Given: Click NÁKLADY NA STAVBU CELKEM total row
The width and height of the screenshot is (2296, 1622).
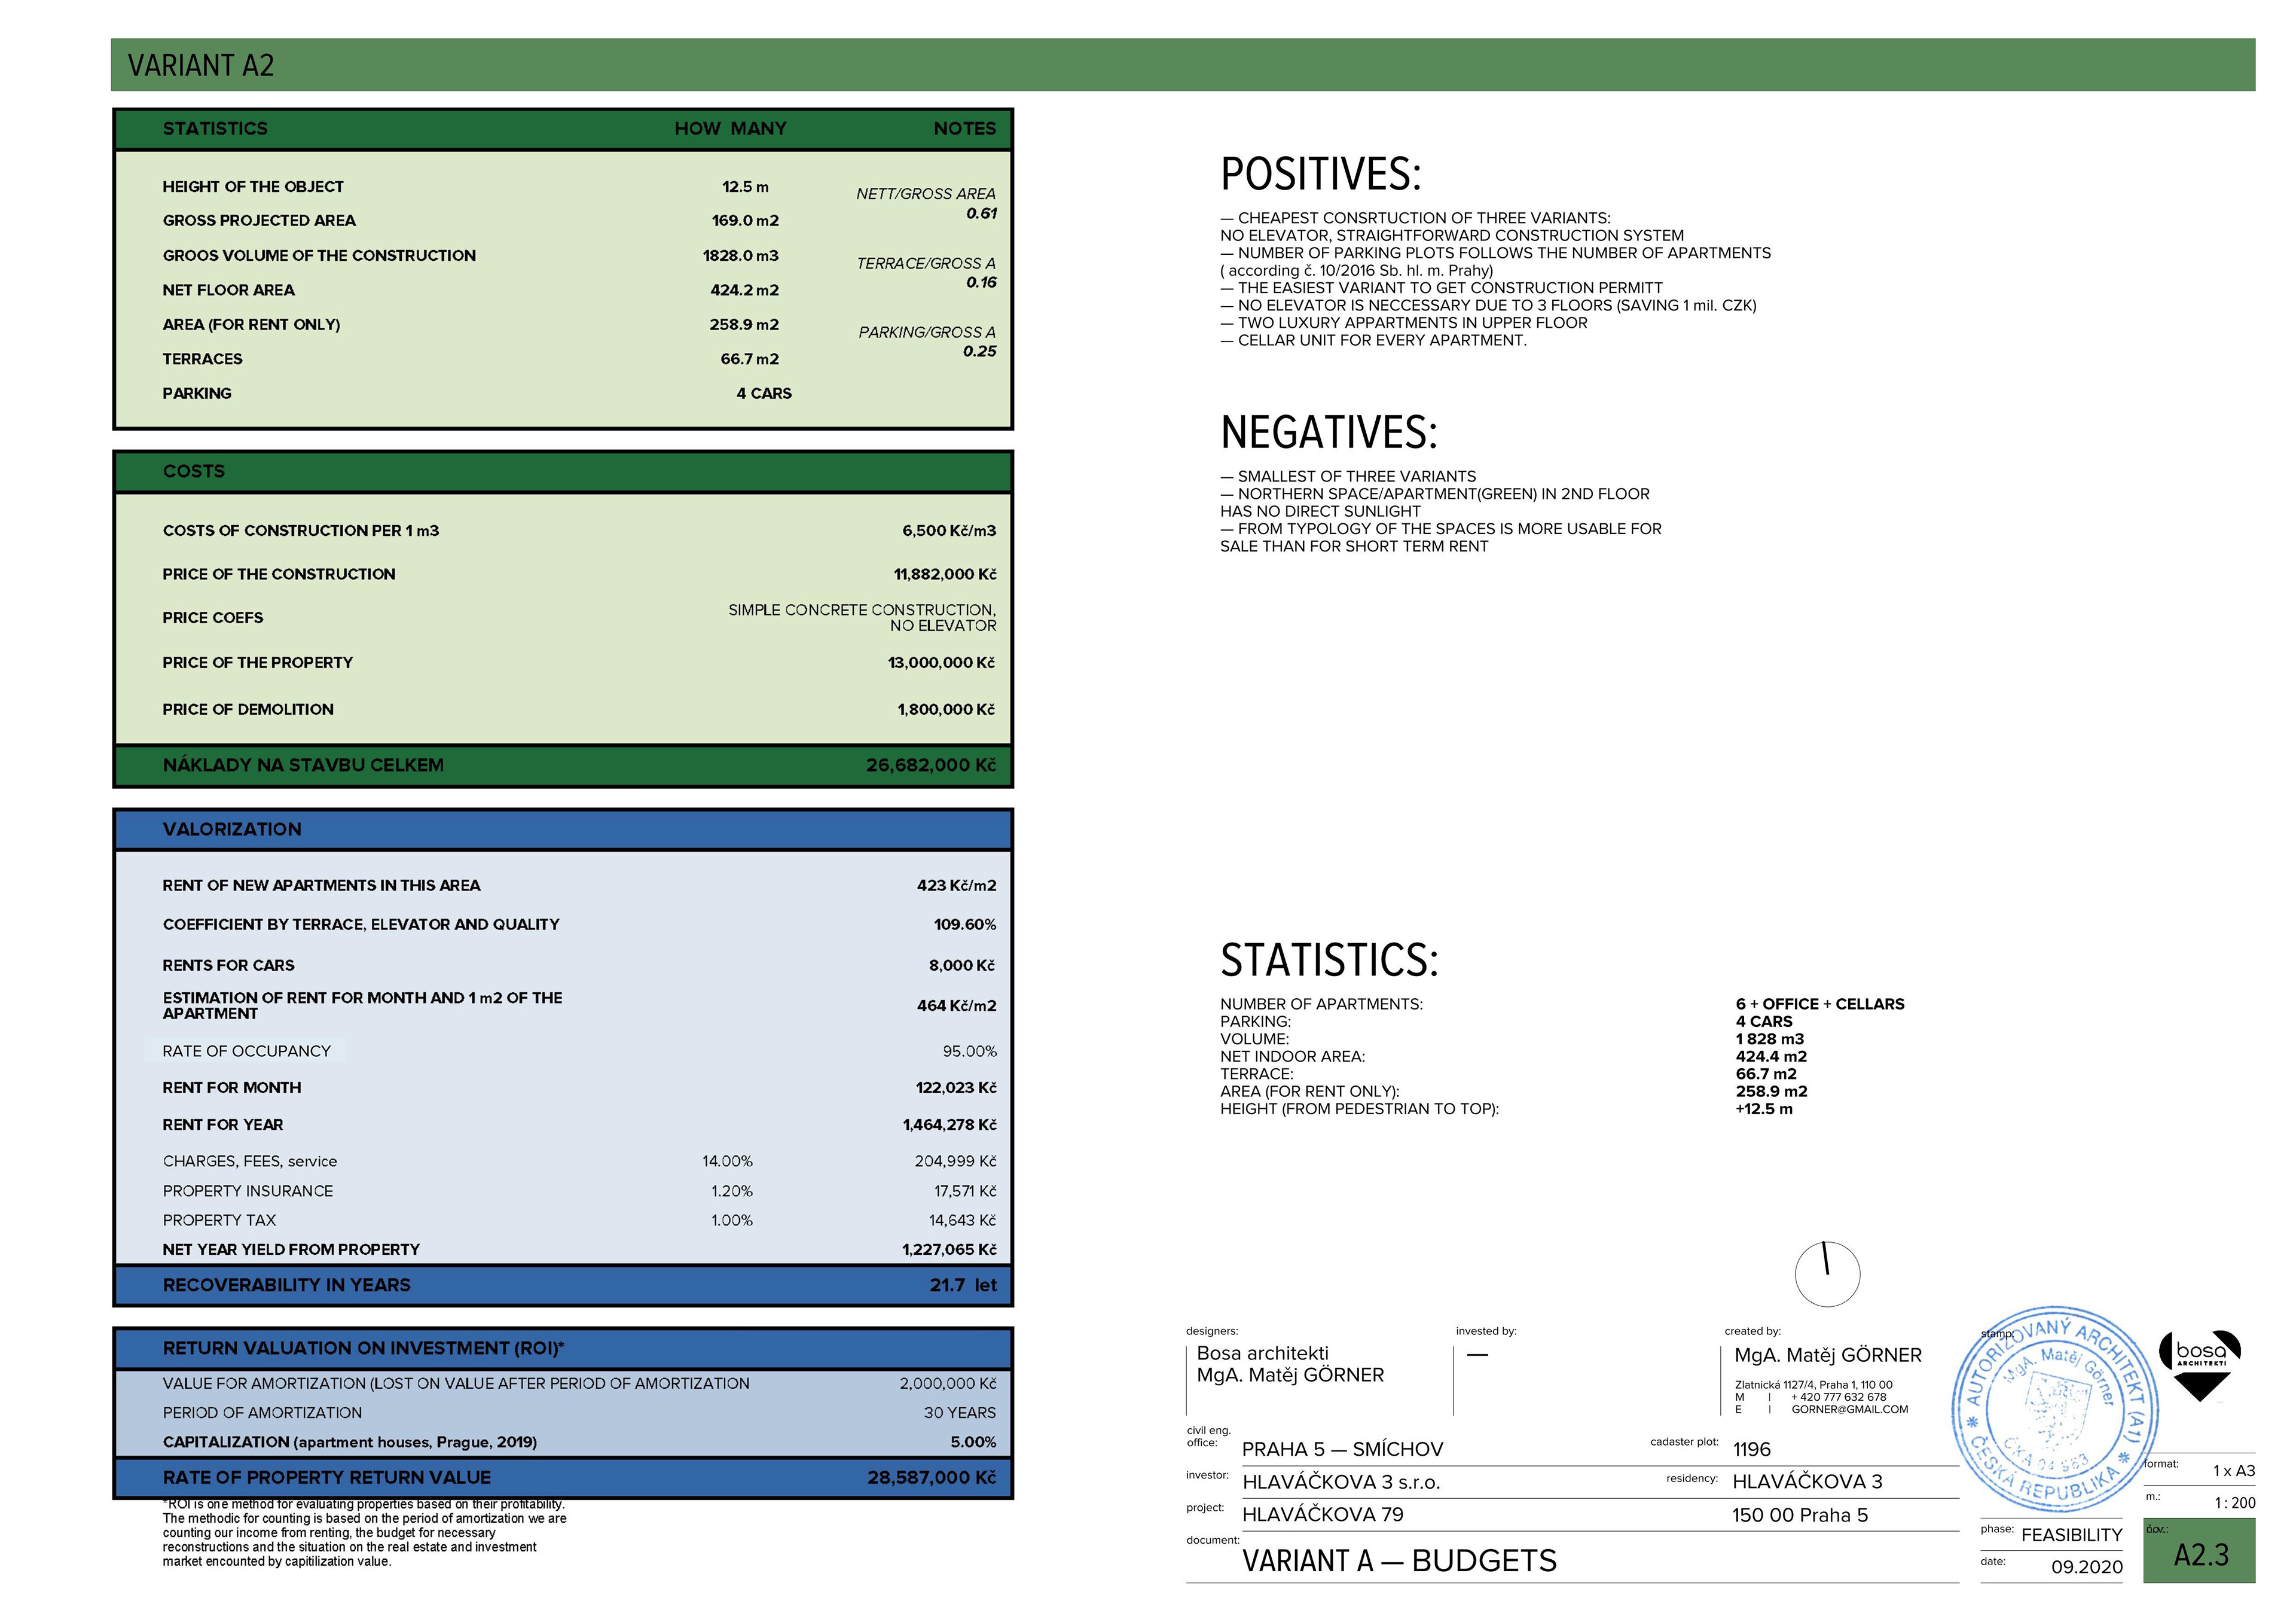Looking at the screenshot, I should click(x=563, y=765).
